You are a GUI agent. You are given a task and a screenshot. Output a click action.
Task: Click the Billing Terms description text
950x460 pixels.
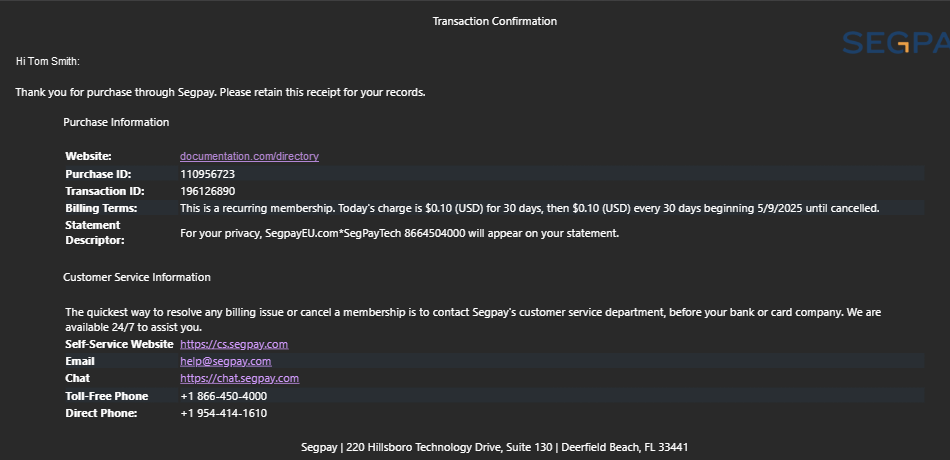530,208
